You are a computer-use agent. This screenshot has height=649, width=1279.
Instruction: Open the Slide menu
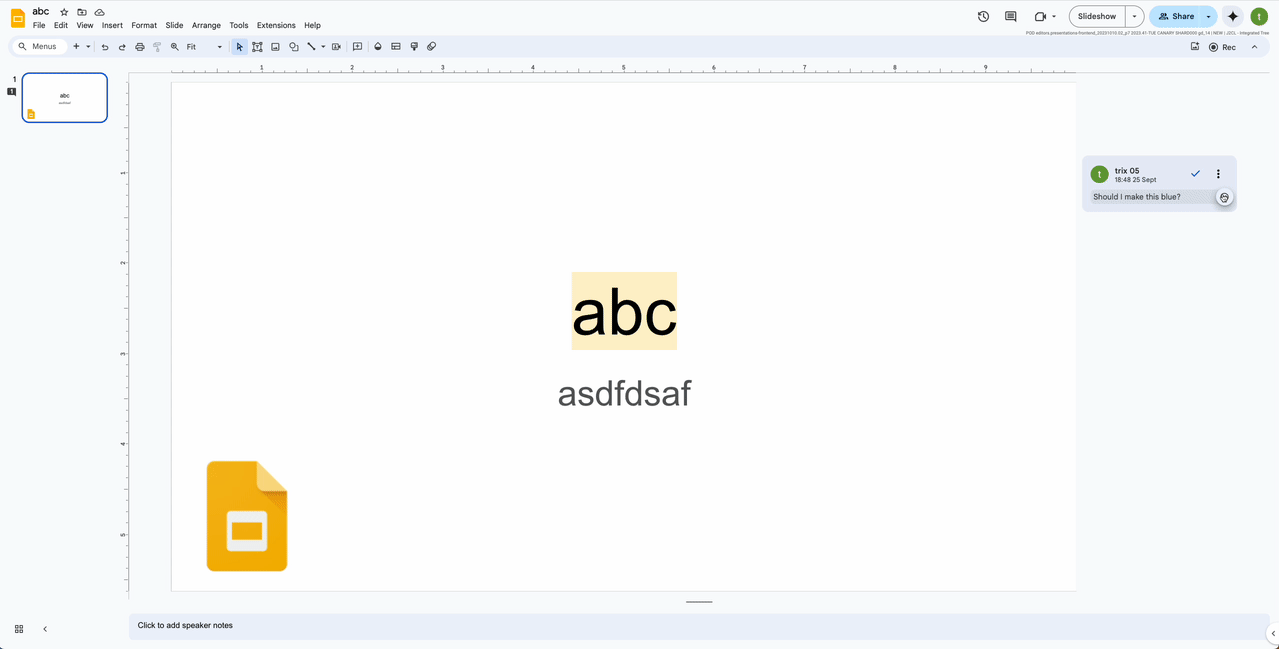click(174, 25)
